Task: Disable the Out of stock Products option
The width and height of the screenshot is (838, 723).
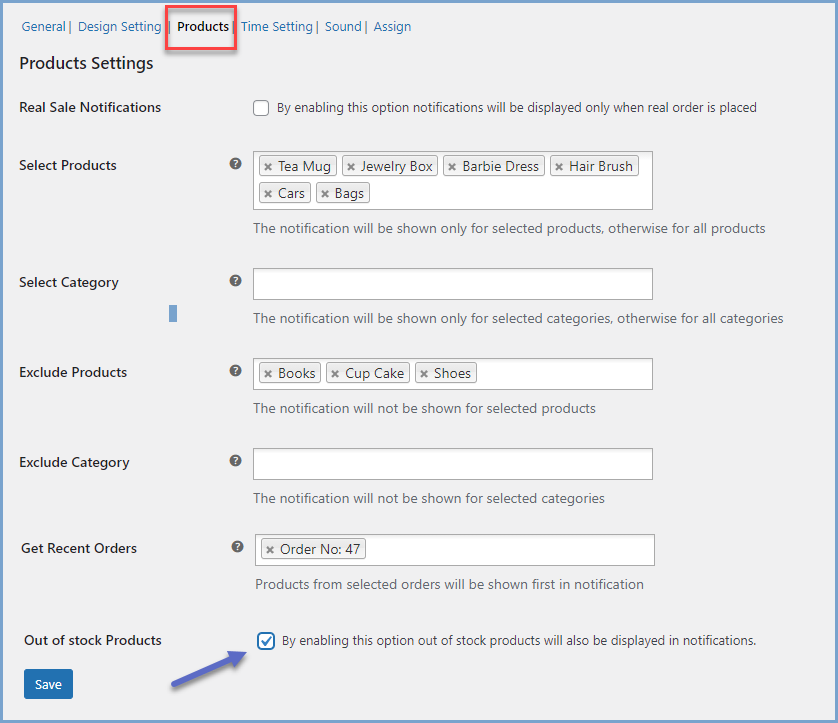Action: tap(265, 640)
